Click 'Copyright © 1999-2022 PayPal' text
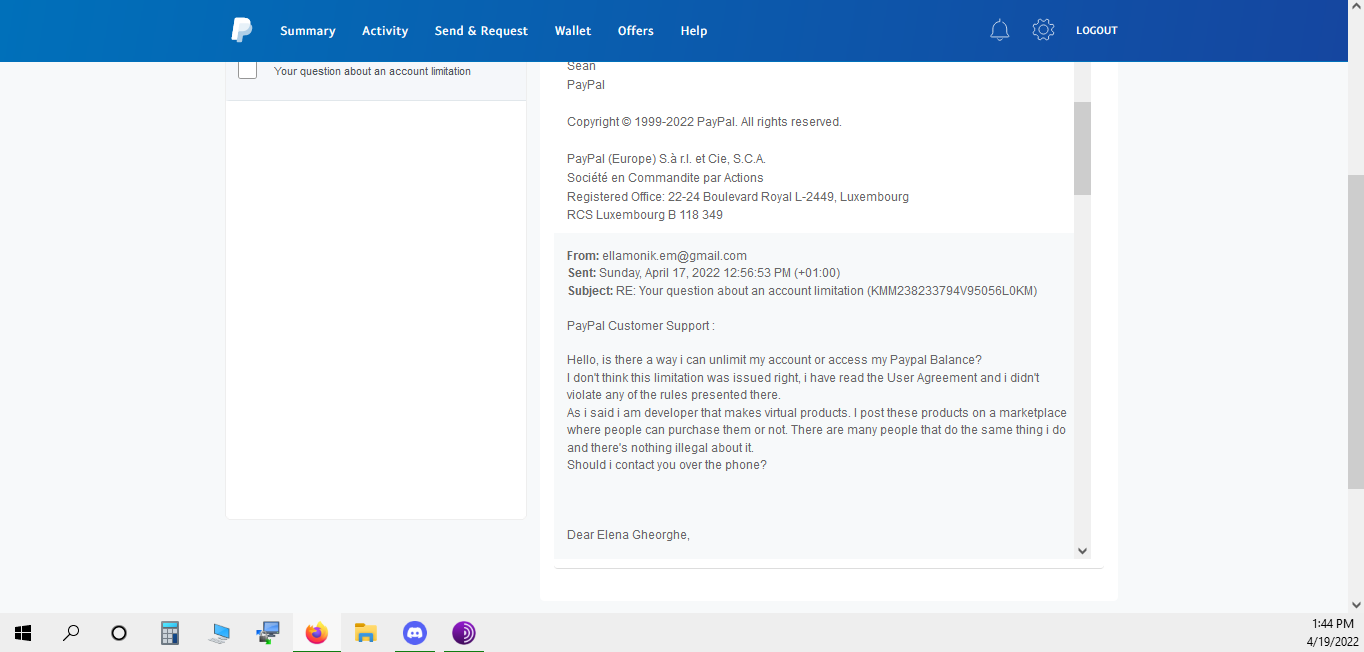The width and height of the screenshot is (1364, 652). 704,122
